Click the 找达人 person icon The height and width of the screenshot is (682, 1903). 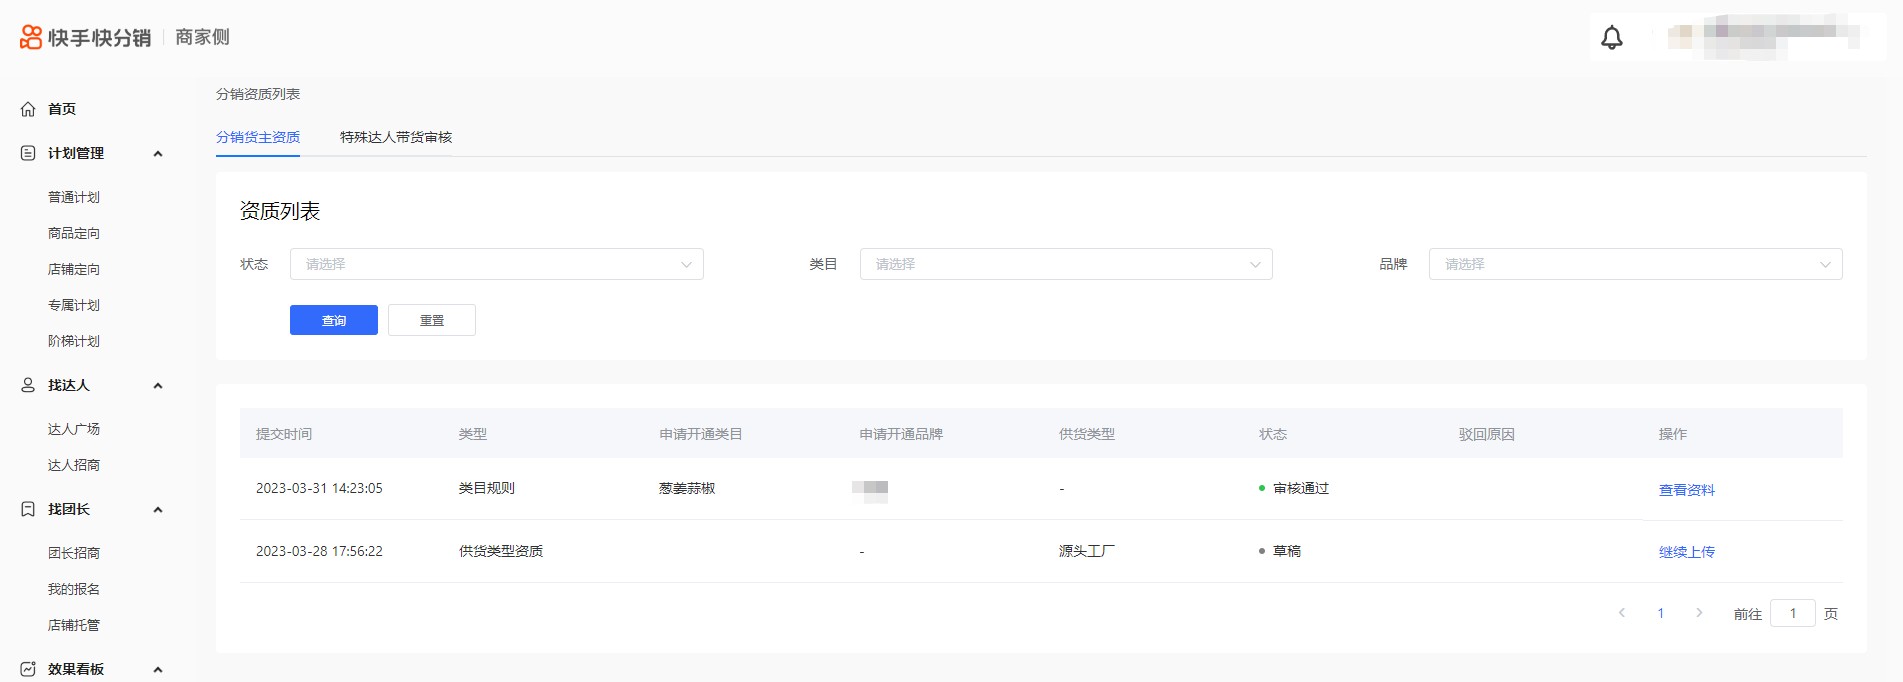coord(28,385)
